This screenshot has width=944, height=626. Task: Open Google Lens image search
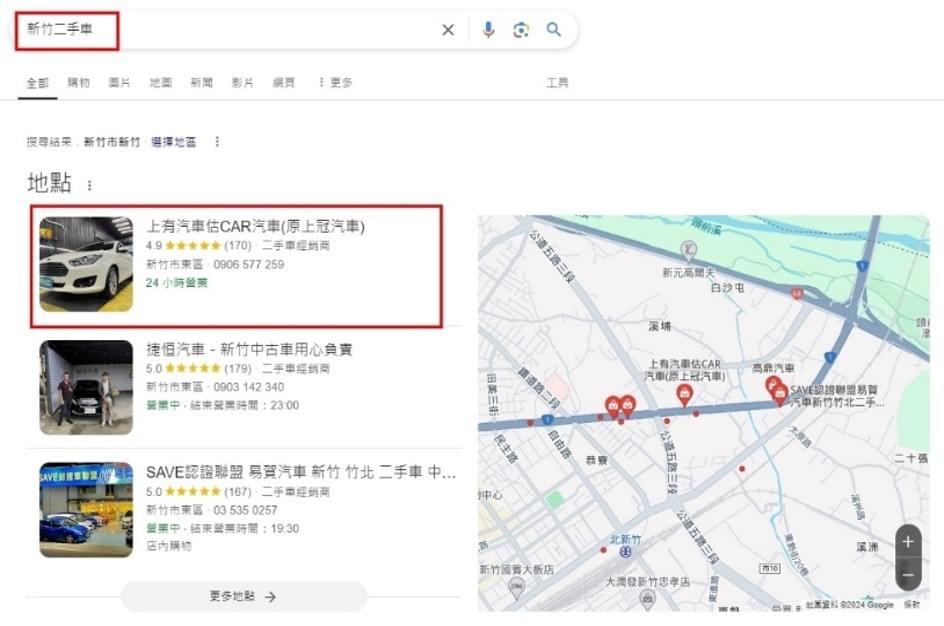[x=521, y=29]
